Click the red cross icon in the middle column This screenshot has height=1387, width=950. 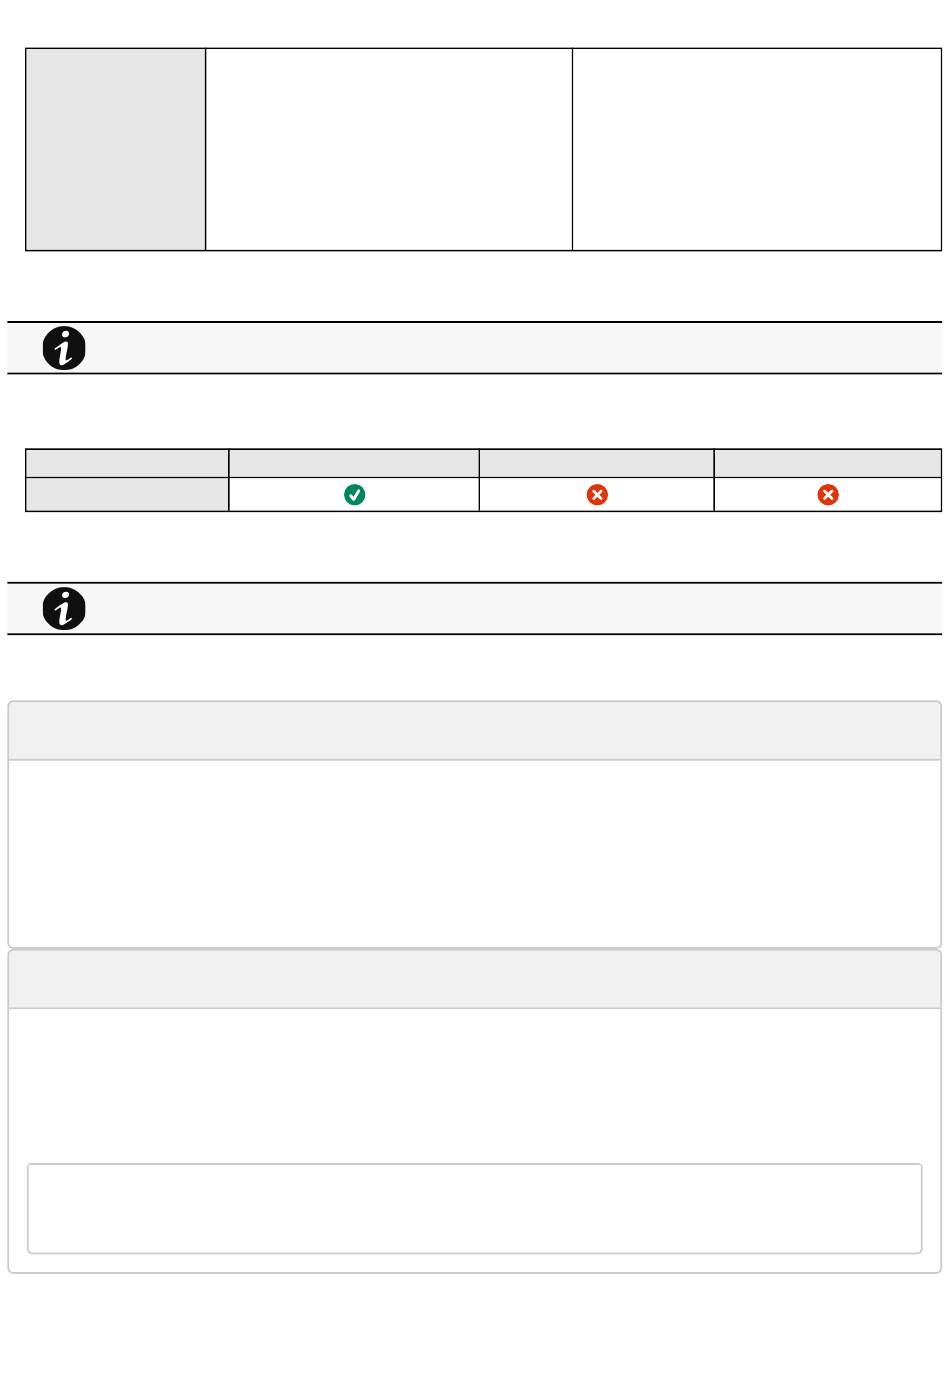597,494
